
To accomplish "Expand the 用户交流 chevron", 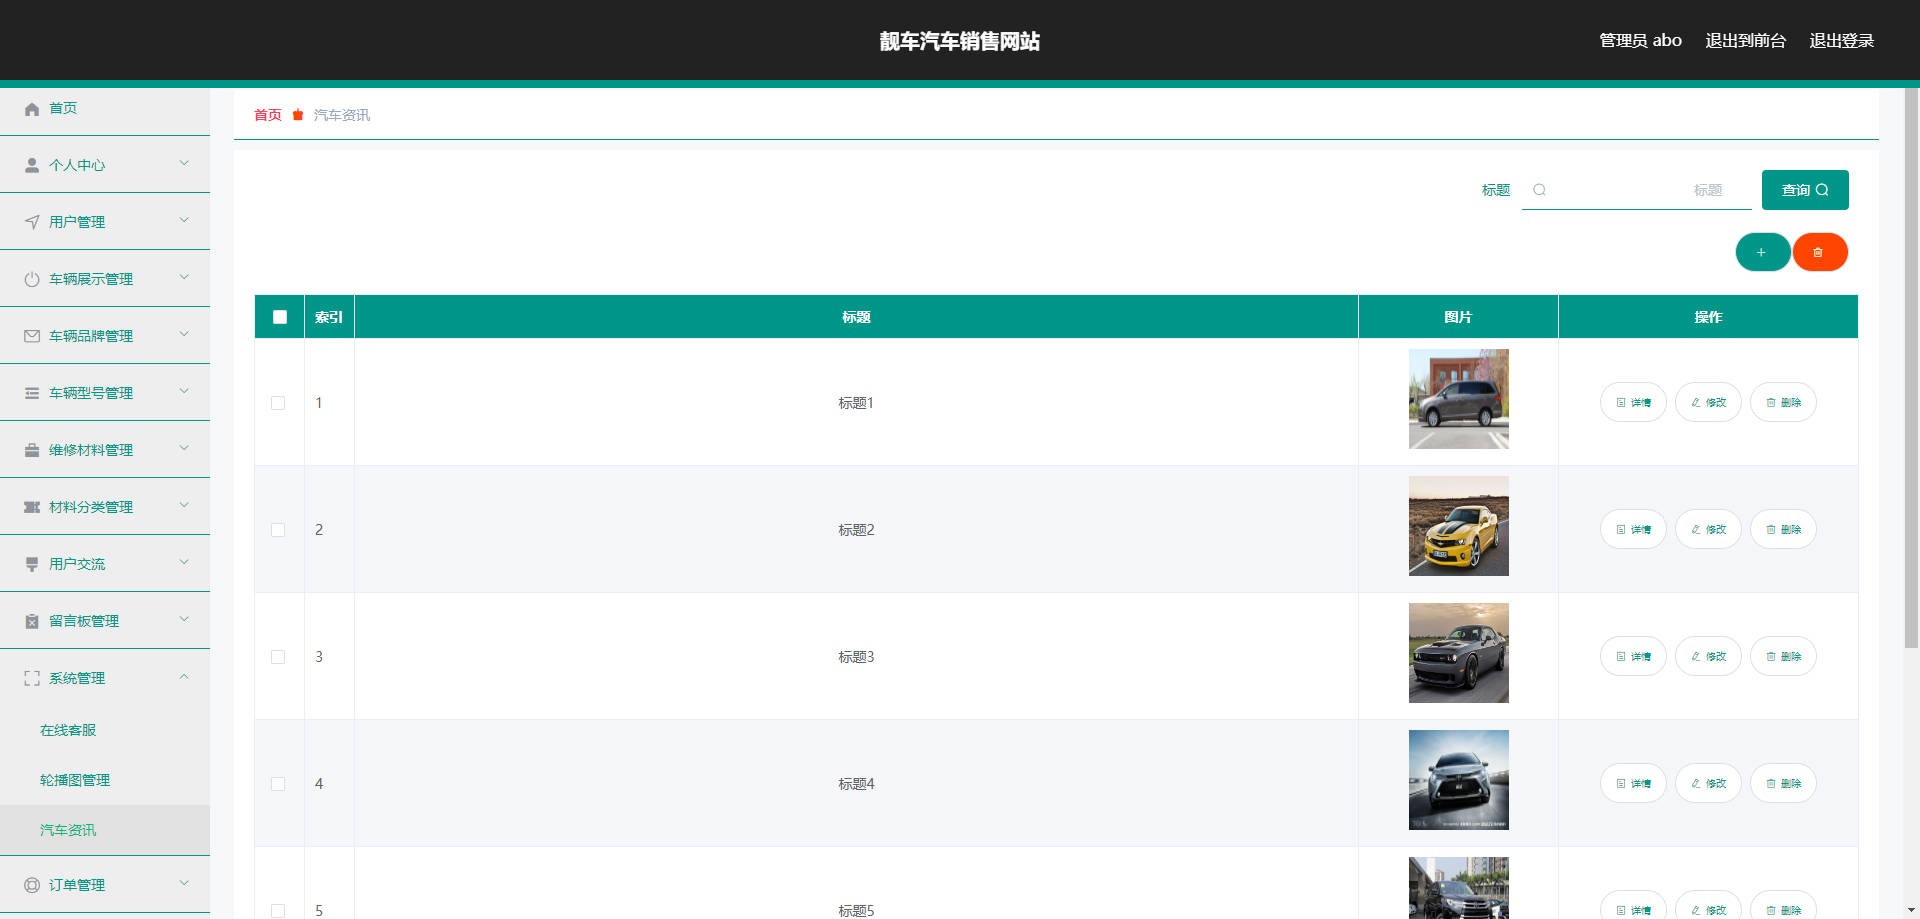I will click(184, 562).
